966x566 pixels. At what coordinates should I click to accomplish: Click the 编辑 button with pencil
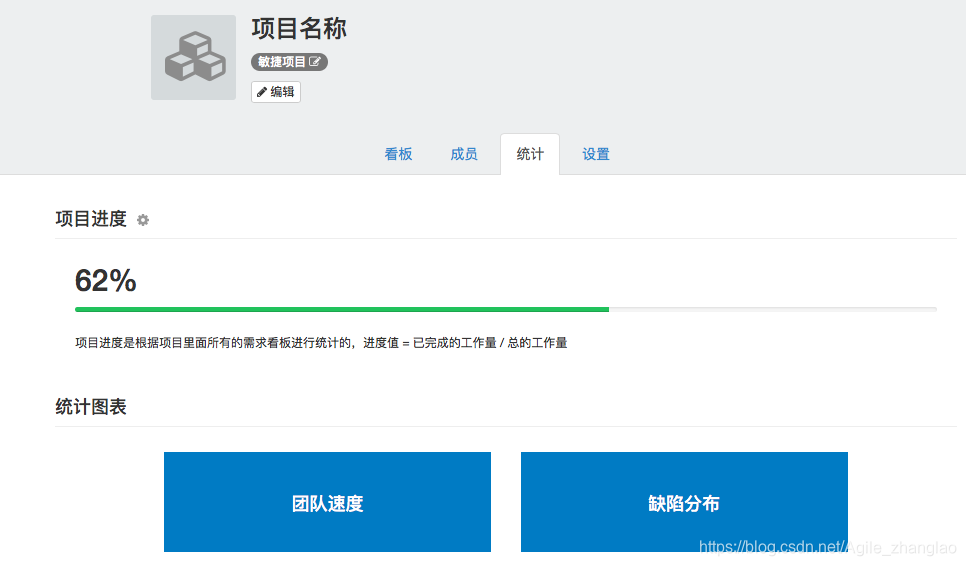point(275,92)
